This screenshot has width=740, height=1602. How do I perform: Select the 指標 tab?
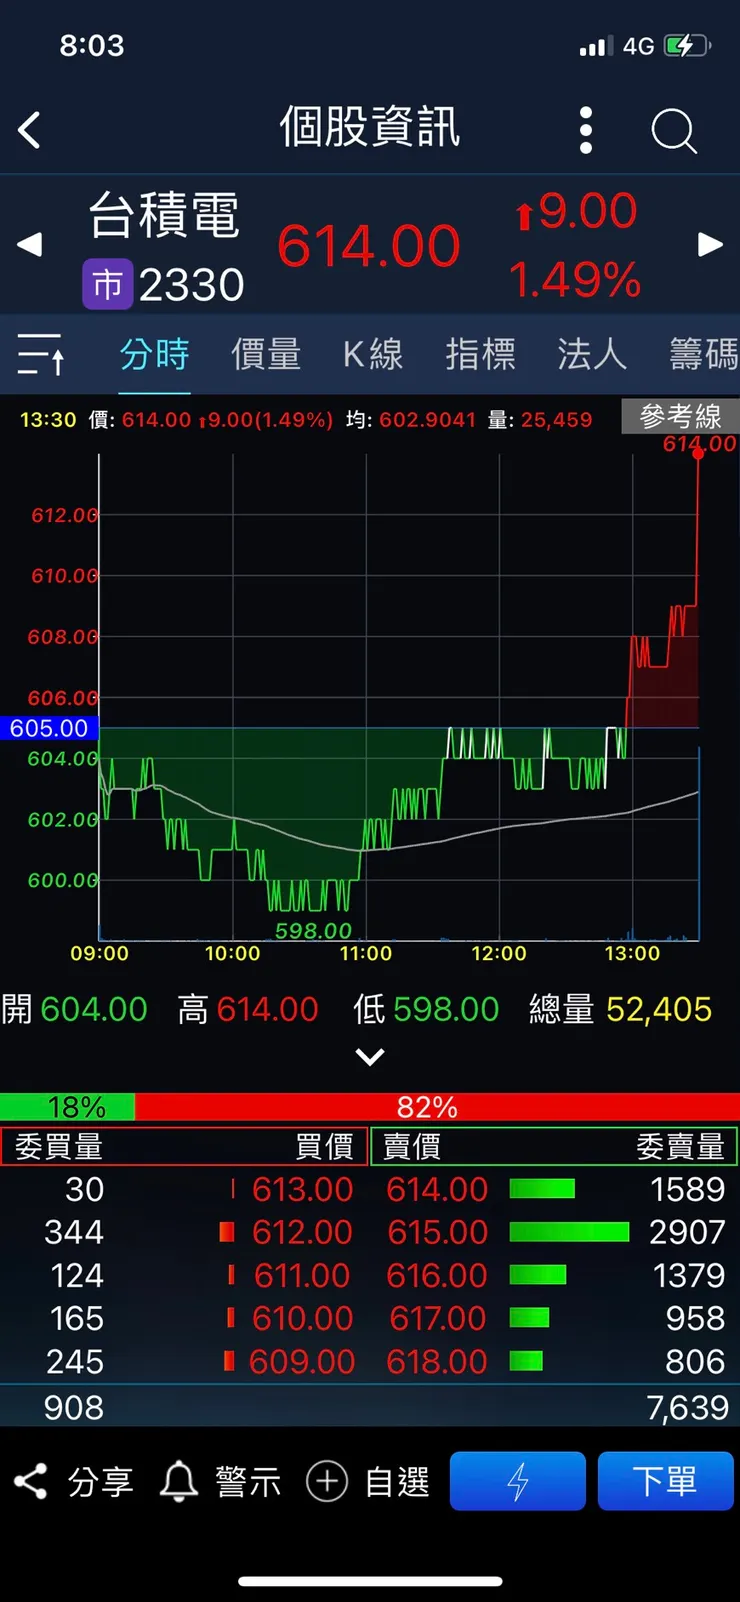[x=481, y=354]
